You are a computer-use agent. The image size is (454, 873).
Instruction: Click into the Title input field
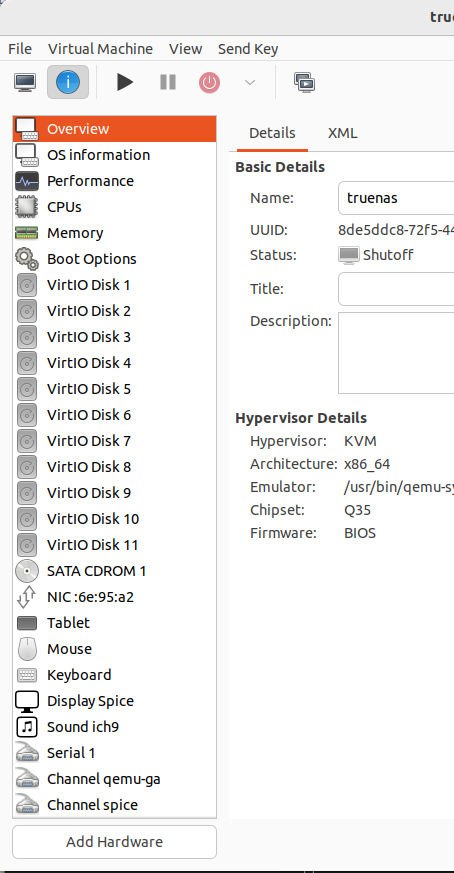point(396,289)
